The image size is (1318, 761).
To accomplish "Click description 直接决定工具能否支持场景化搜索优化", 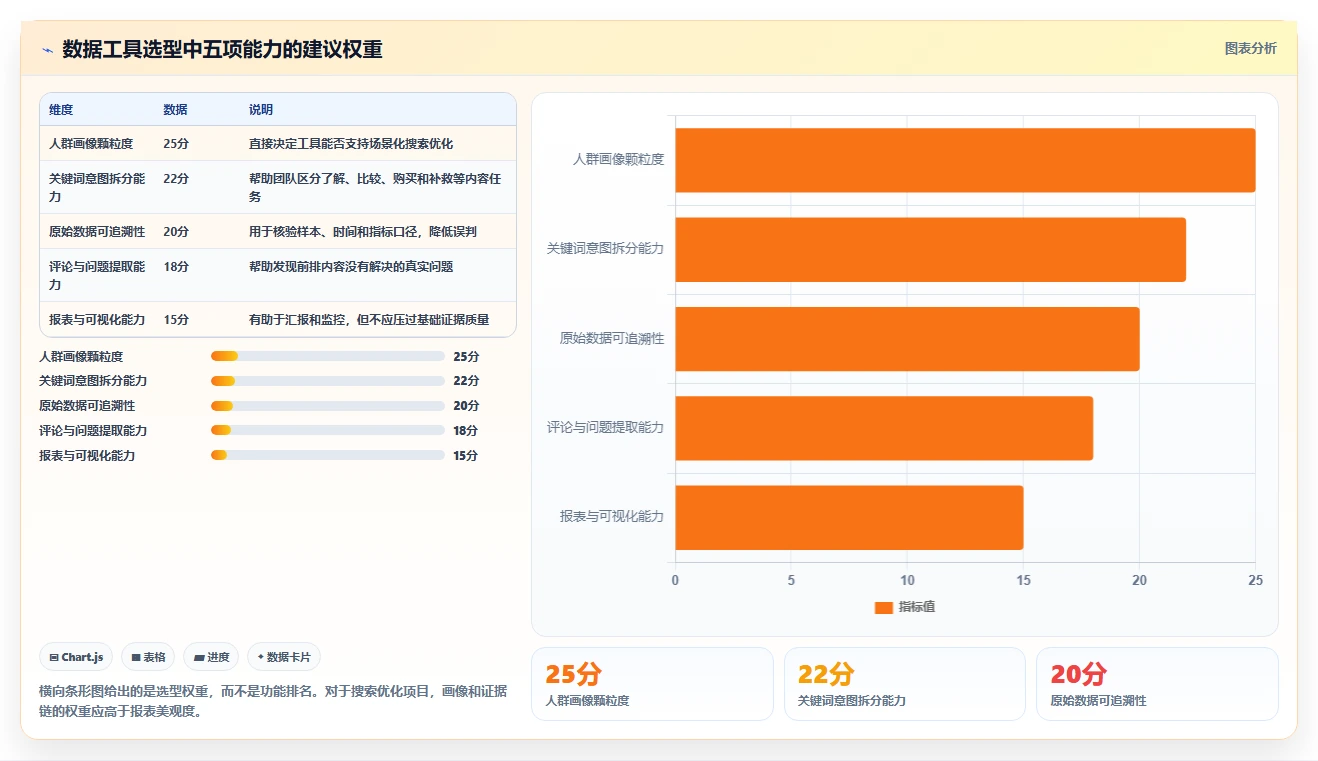I will pos(351,144).
